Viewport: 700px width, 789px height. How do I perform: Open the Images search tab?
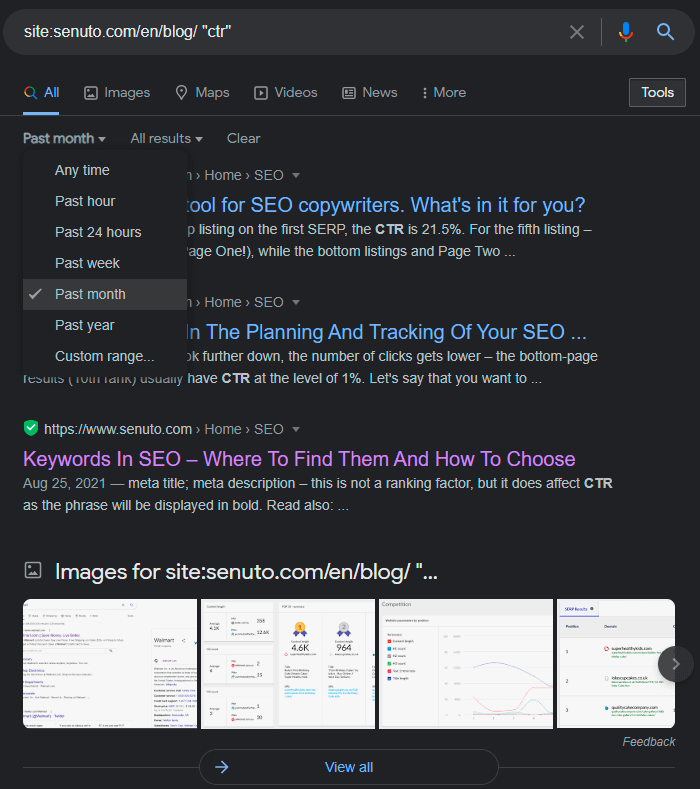point(117,92)
